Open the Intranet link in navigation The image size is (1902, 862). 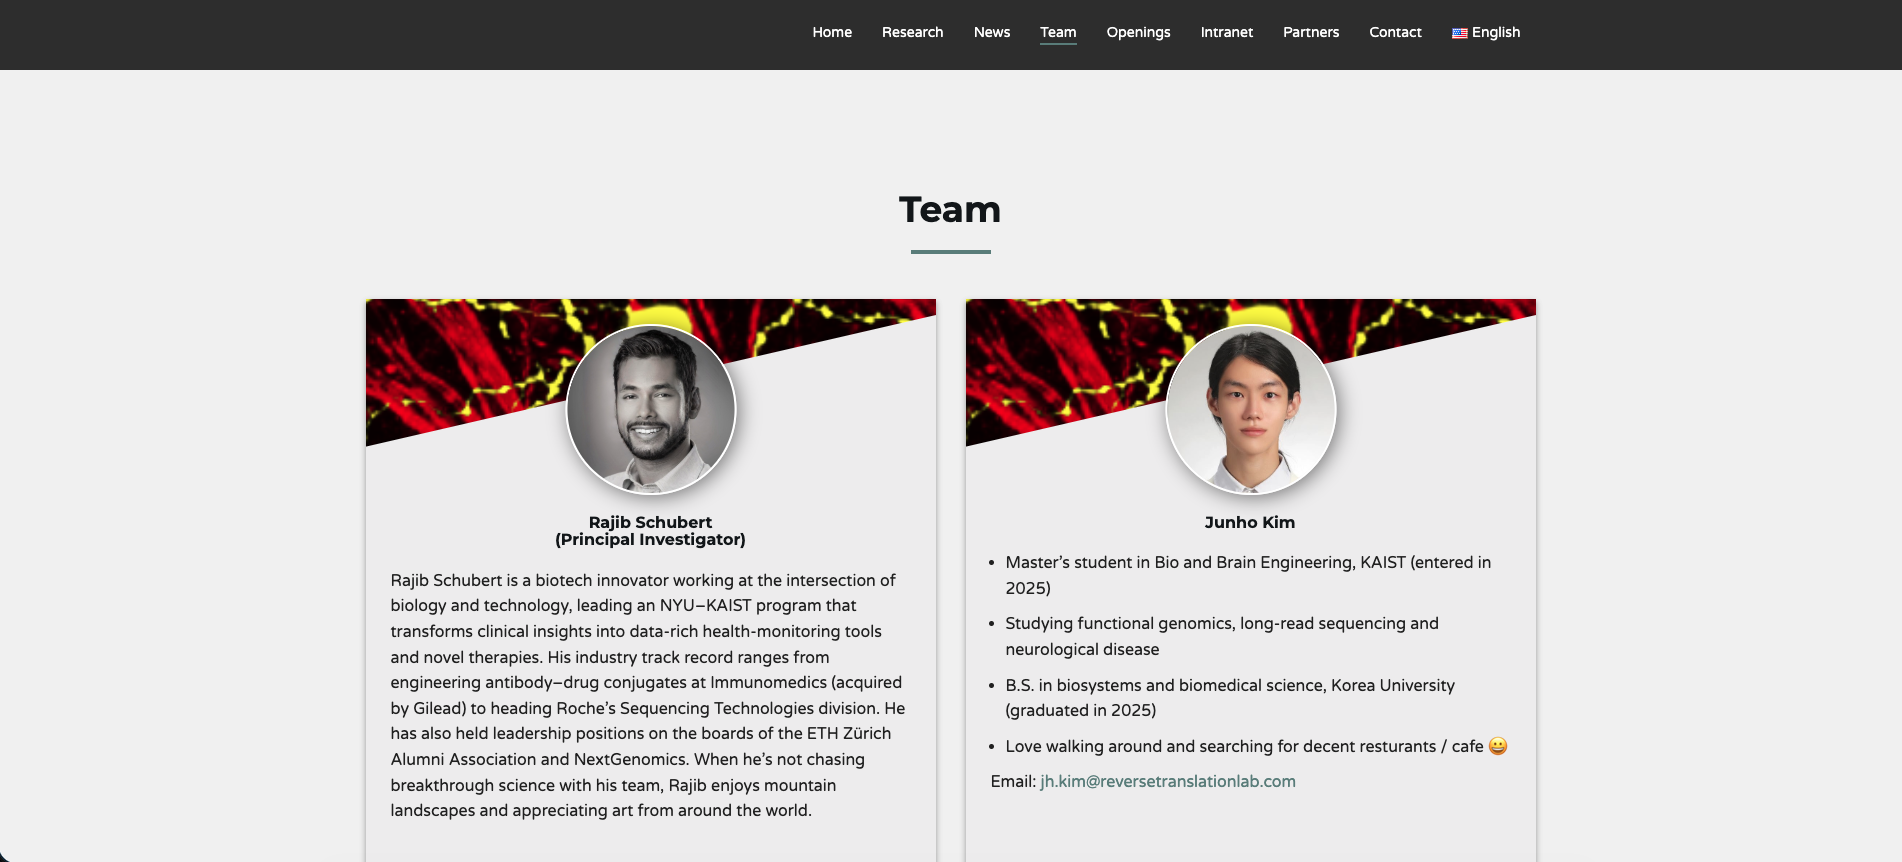coord(1226,32)
